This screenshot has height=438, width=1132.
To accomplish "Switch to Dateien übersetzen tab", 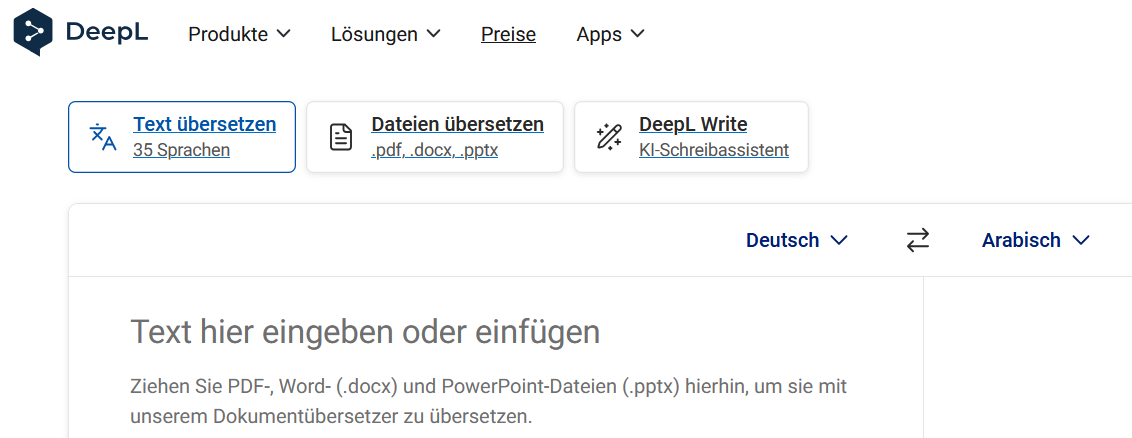I will [x=435, y=137].
